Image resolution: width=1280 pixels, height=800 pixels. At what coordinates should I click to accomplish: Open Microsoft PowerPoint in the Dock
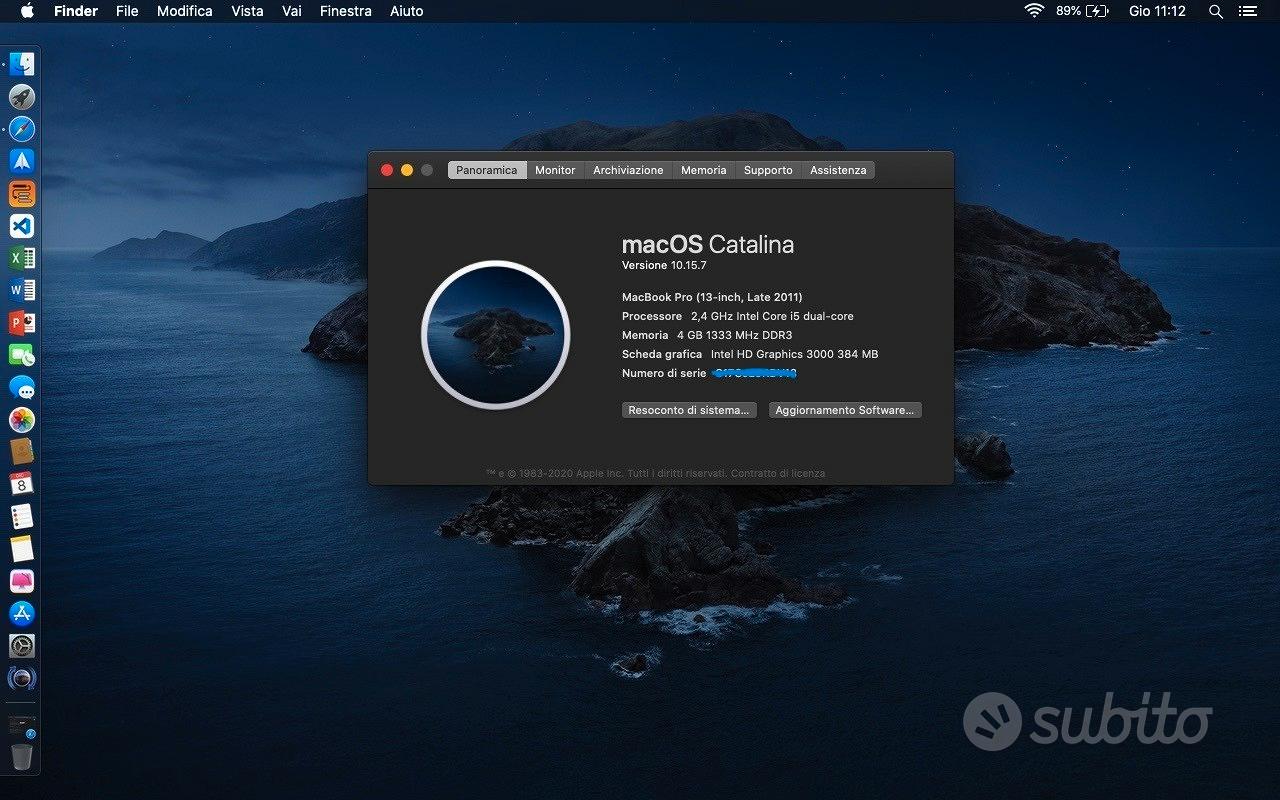pyautogui.click(x=21, y=322)
